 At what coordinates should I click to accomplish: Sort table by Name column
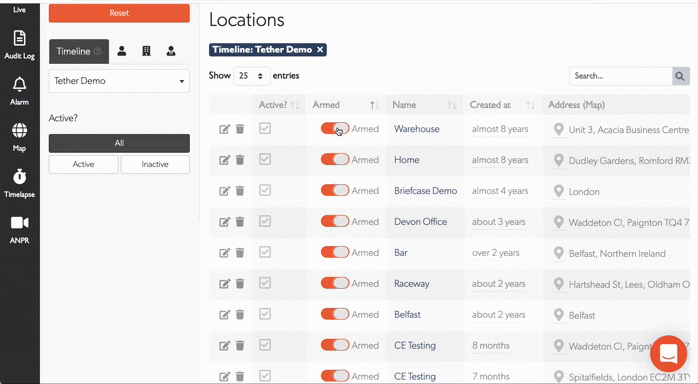point(424,105)
